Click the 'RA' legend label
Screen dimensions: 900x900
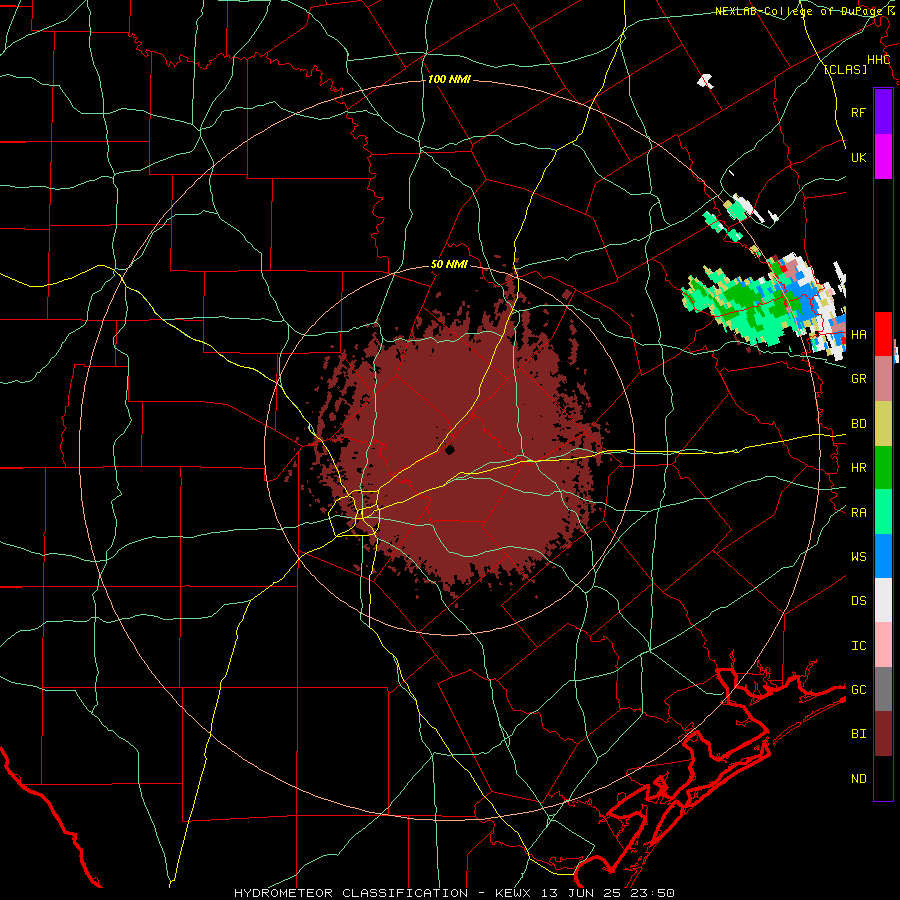(x=858, y=512)
